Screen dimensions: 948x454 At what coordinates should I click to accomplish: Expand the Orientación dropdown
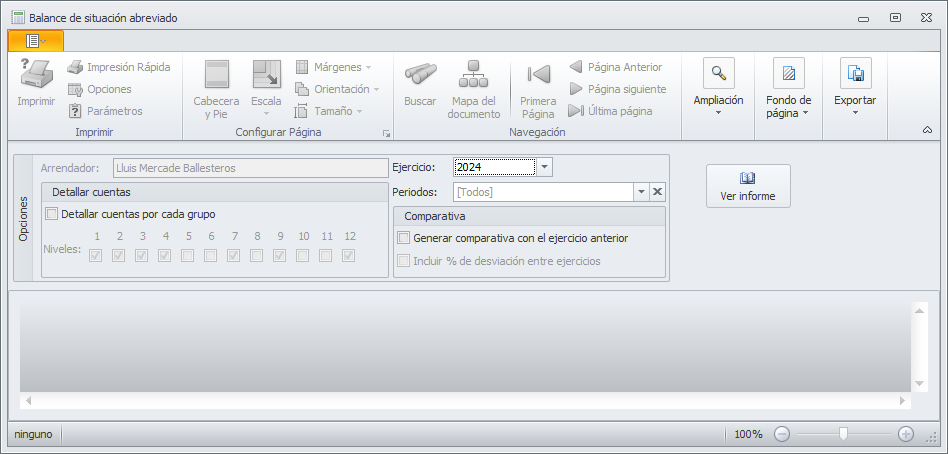[376, 89]
